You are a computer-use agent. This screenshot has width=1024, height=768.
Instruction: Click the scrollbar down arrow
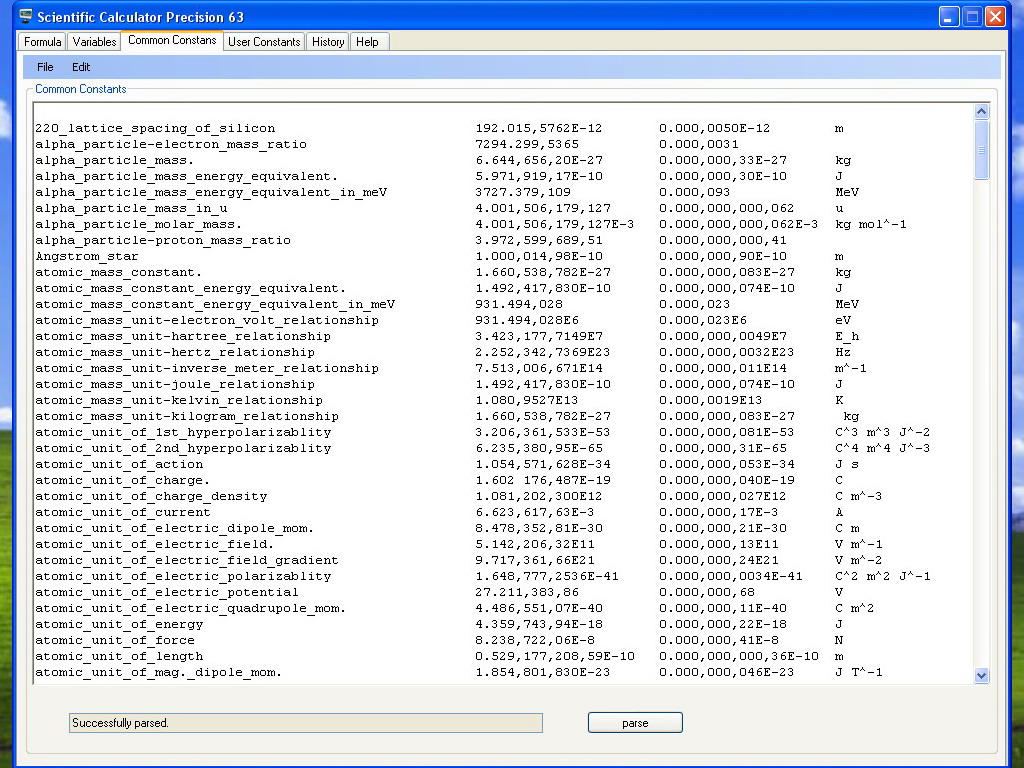coord(981,675)
